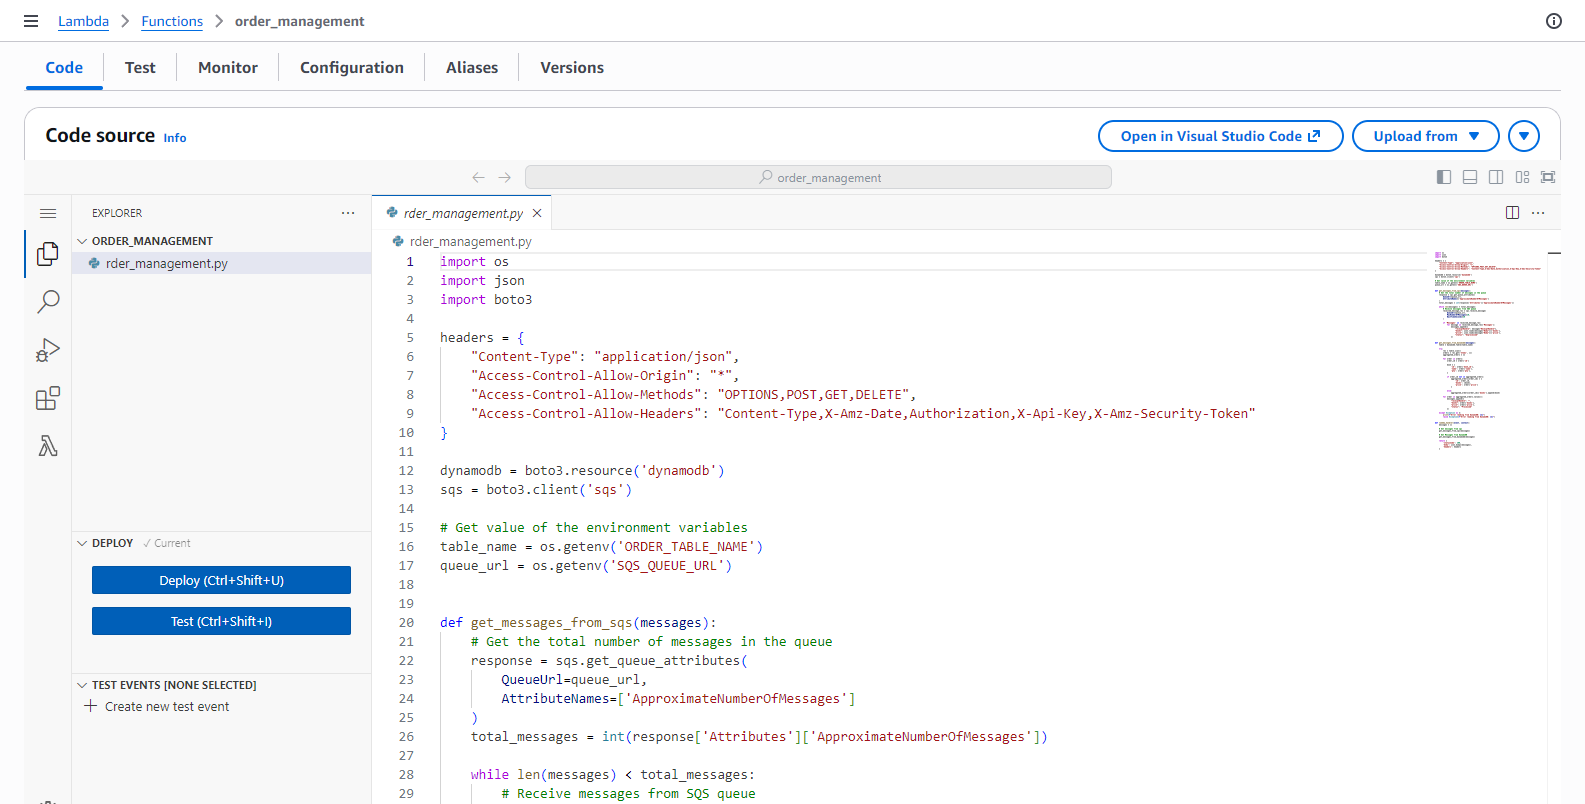
Task: Go back with the left arrow
Action: [478, 177]
